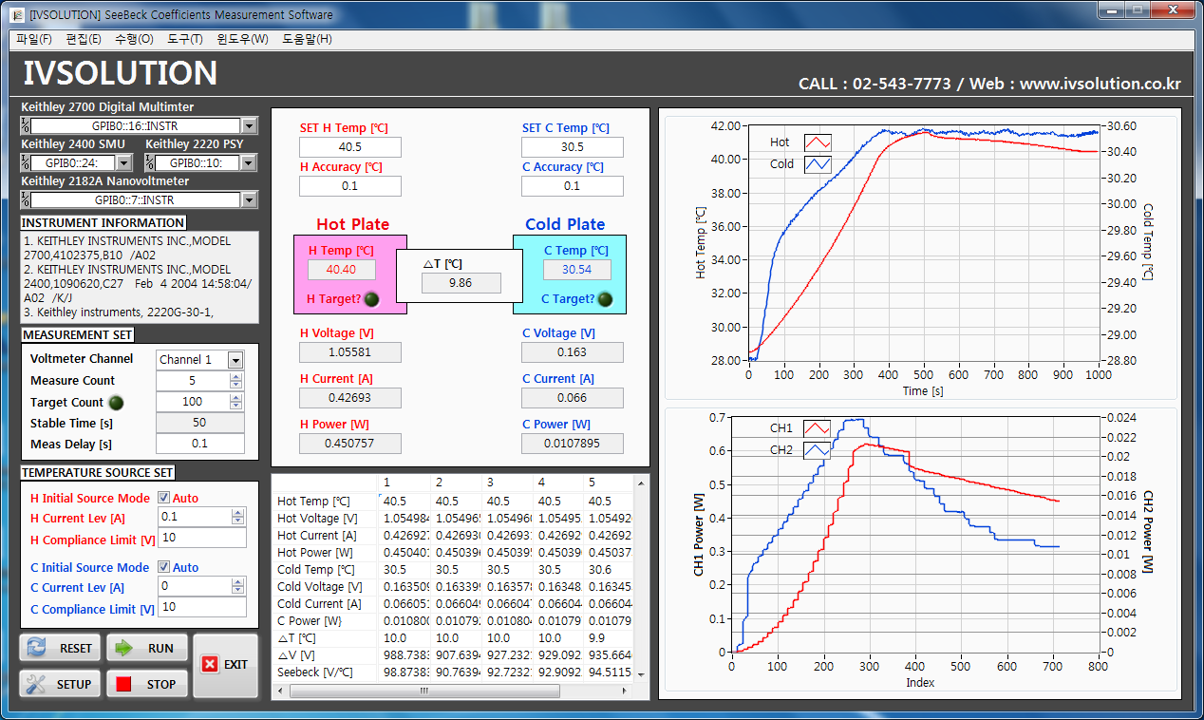Open the 수행(O) menu

pos(134,39)
